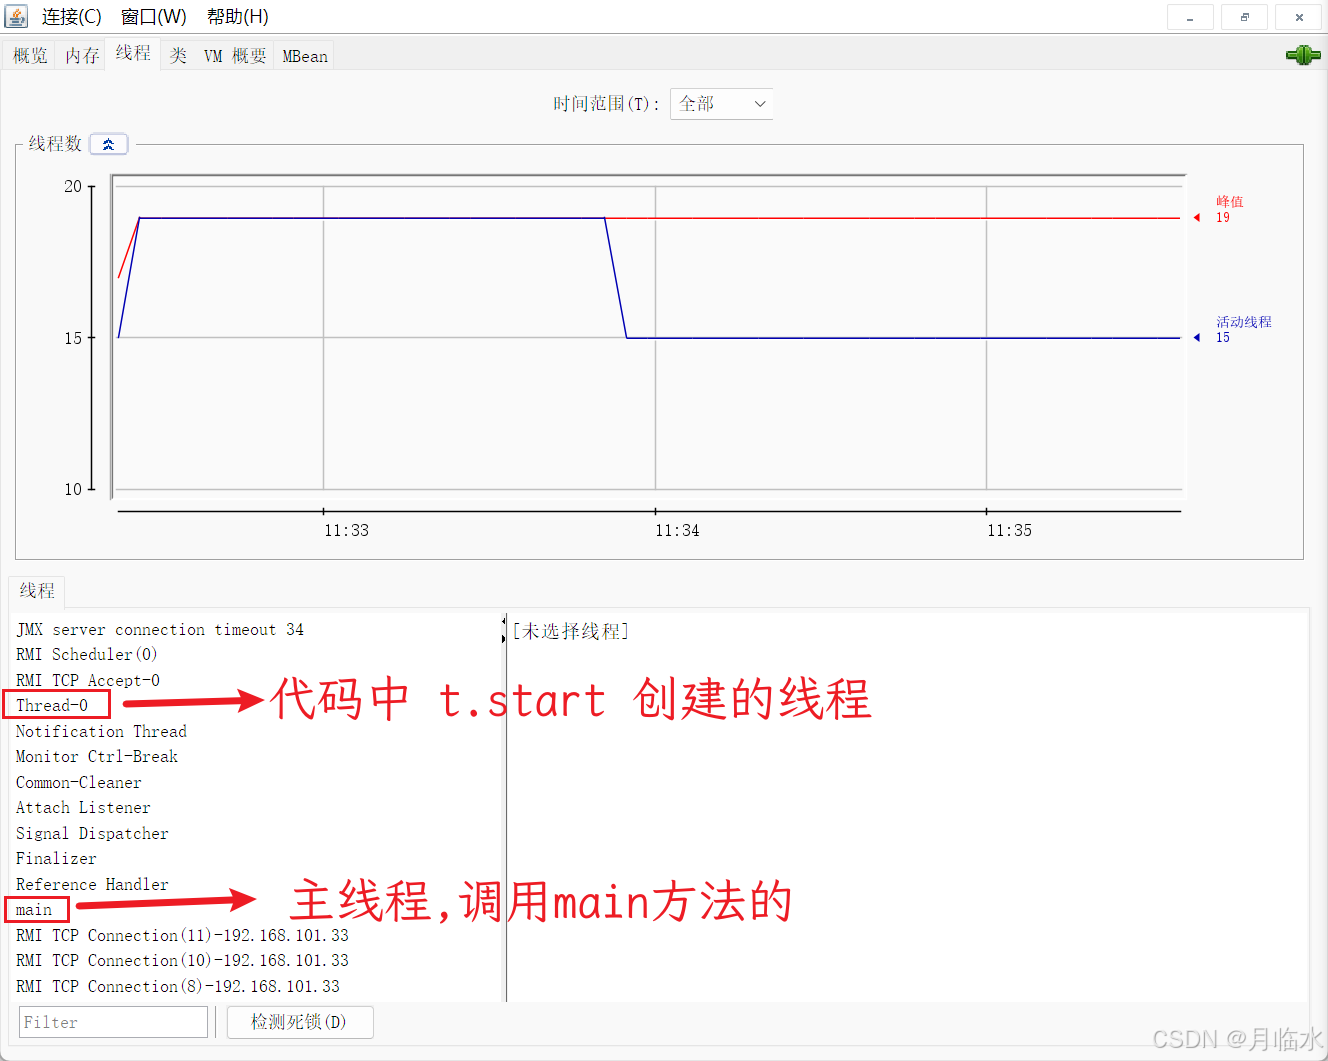Select the RMI TCP Accept-0 thread

pos(88,680)
